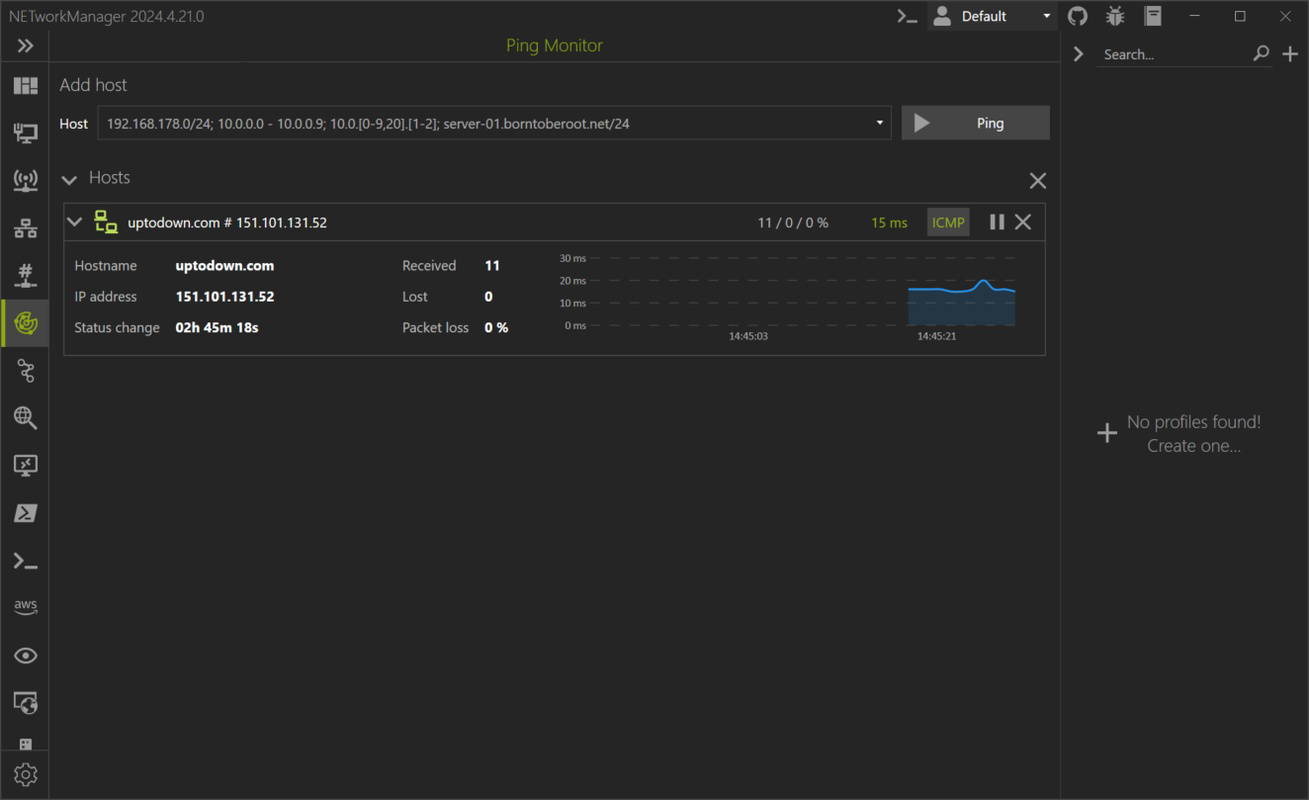Open the Port Scanner hash icon
This screenshot has height=800, width=1309.
pyautogui.click(x=25, y=276)
